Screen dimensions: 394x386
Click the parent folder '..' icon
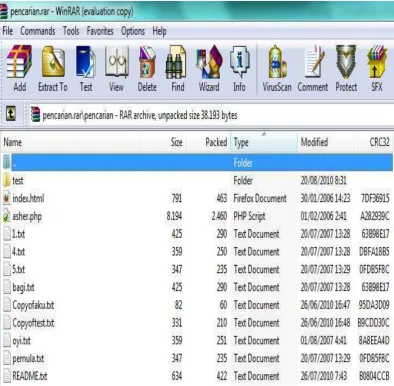pyautogui.click(x=7, y=162)
